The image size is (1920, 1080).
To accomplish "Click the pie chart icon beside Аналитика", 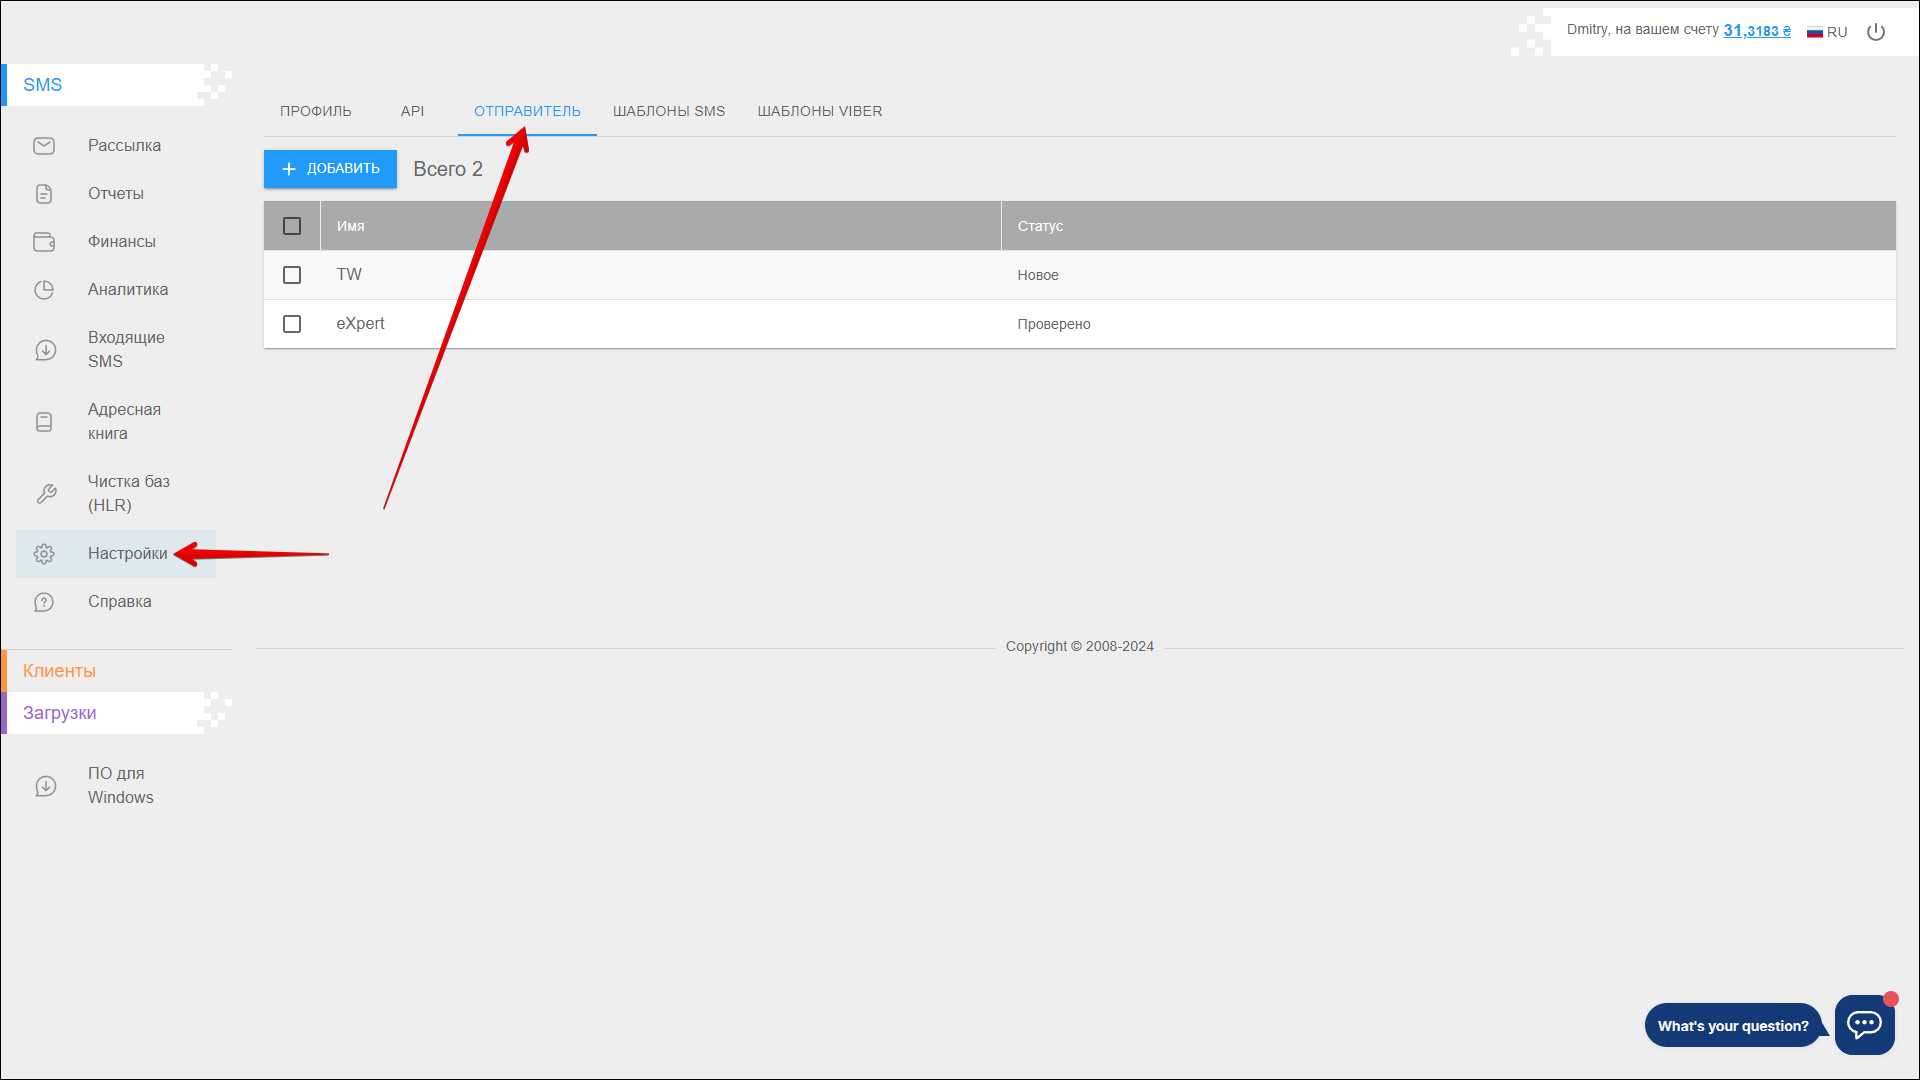I will click(44, 290).
